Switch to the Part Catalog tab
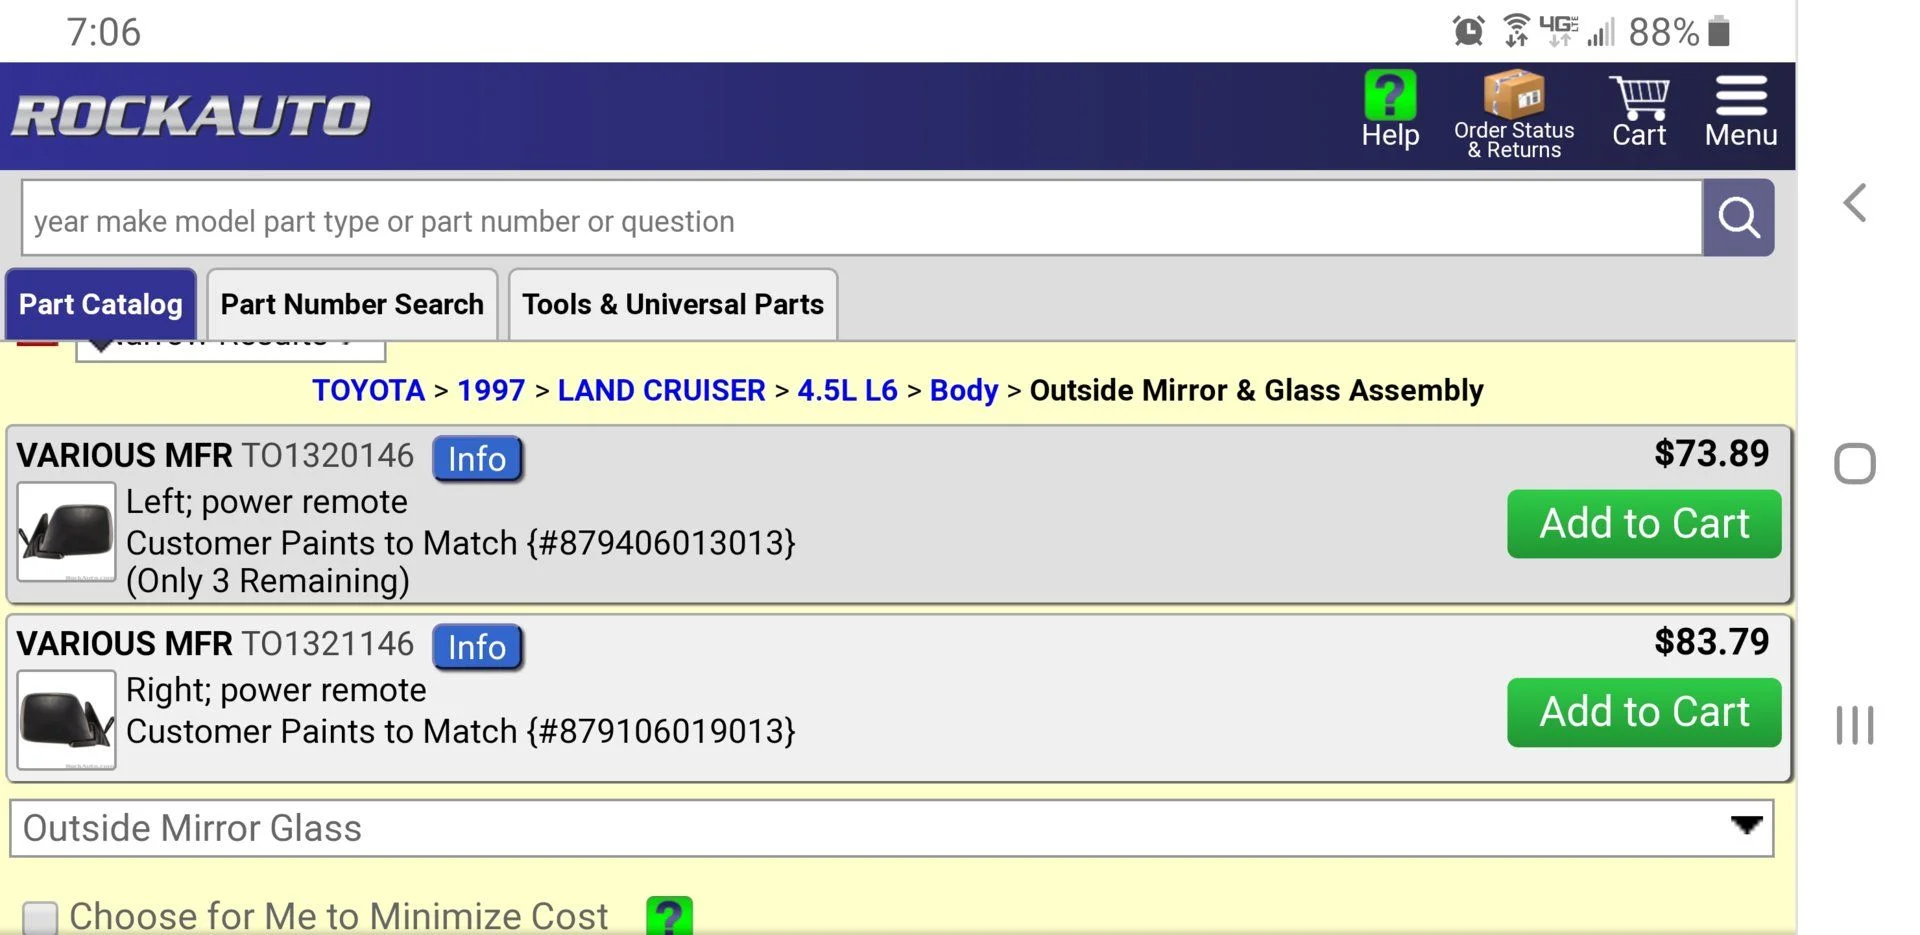 click(x=101, y=304)
